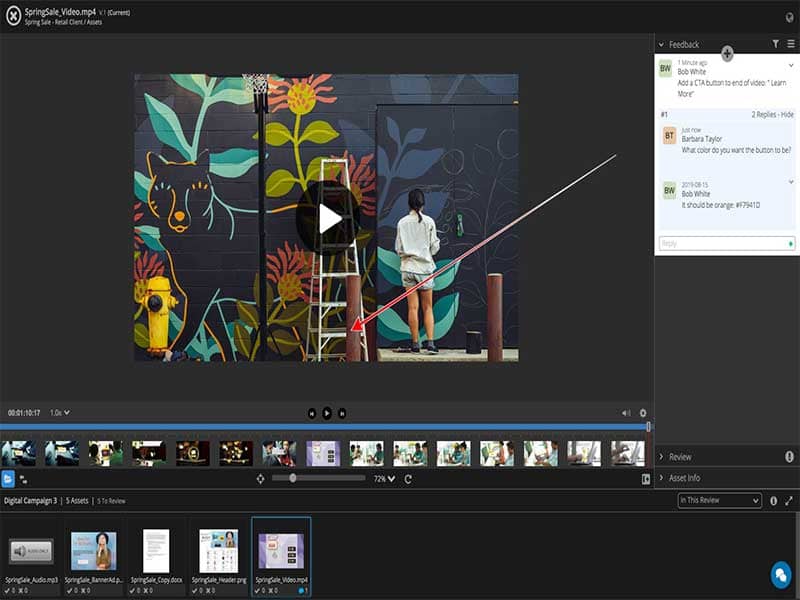Click the fit-to-screen crosshair icon
This screenshot has height=600, width=800.
(261, 479)
